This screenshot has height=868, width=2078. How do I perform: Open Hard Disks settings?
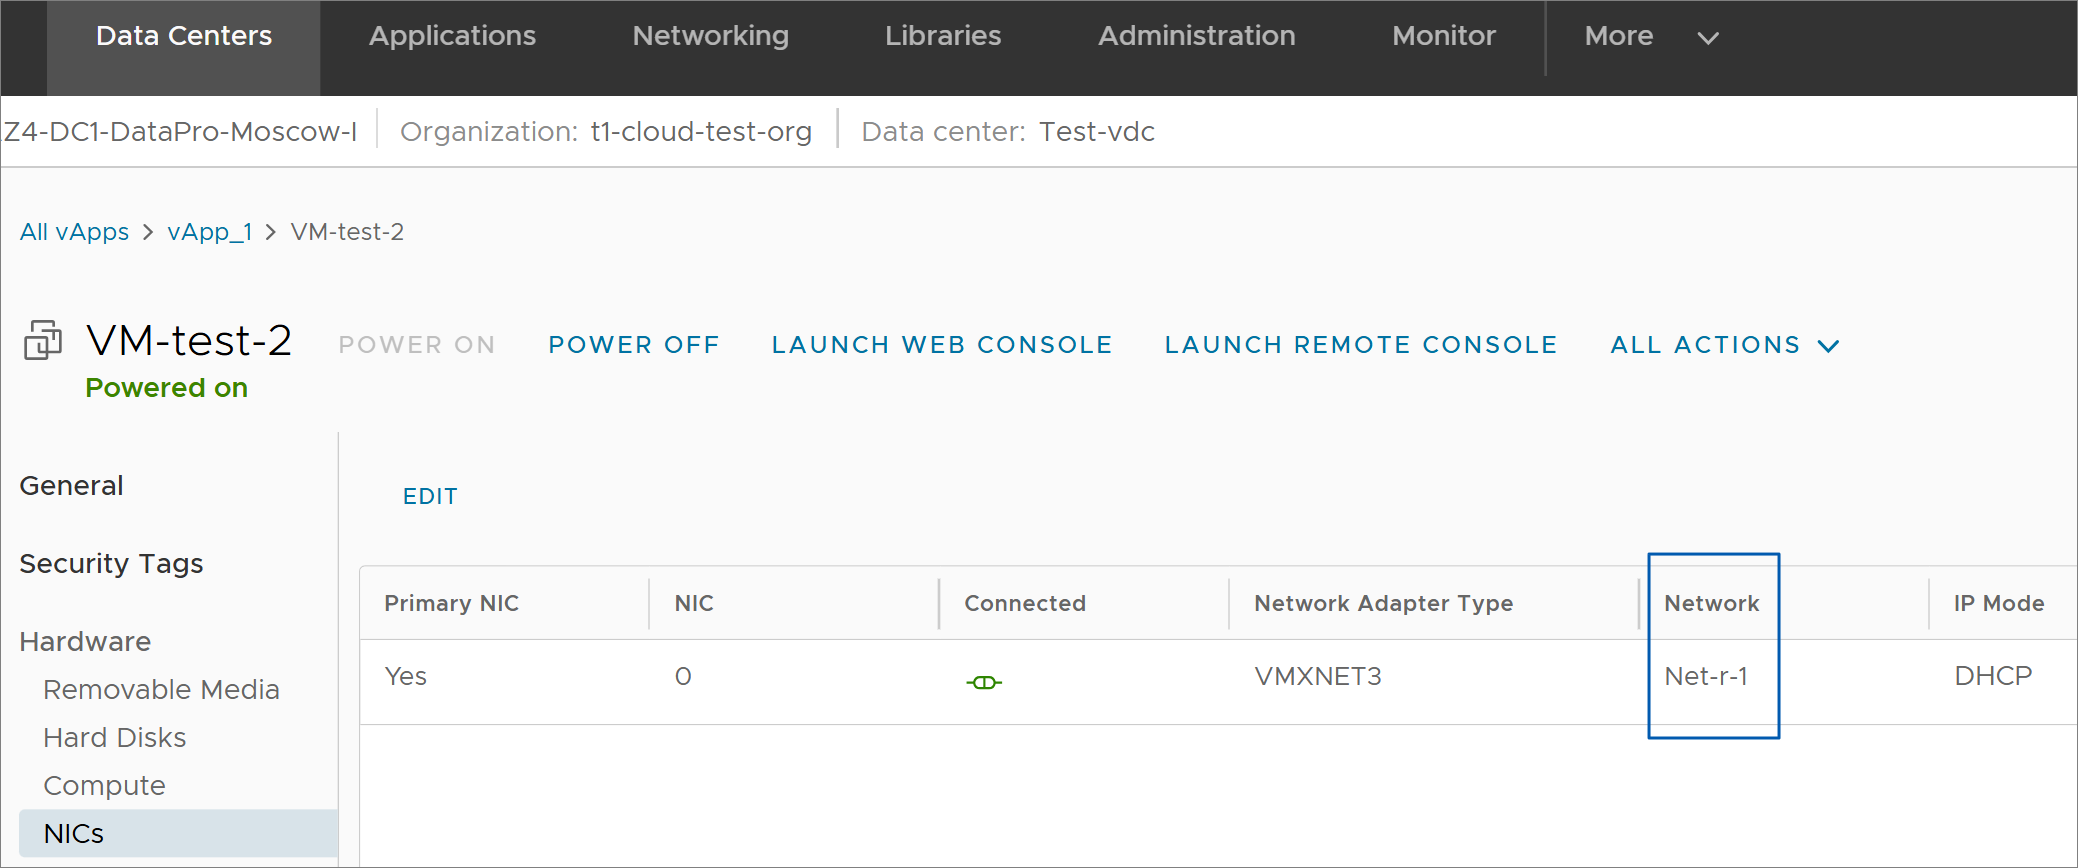(x=115, y=738)
